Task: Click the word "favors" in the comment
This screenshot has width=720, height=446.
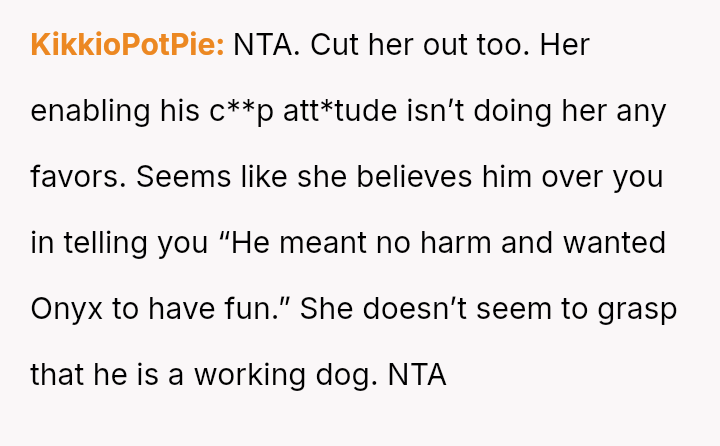Action: click(78, 177)
